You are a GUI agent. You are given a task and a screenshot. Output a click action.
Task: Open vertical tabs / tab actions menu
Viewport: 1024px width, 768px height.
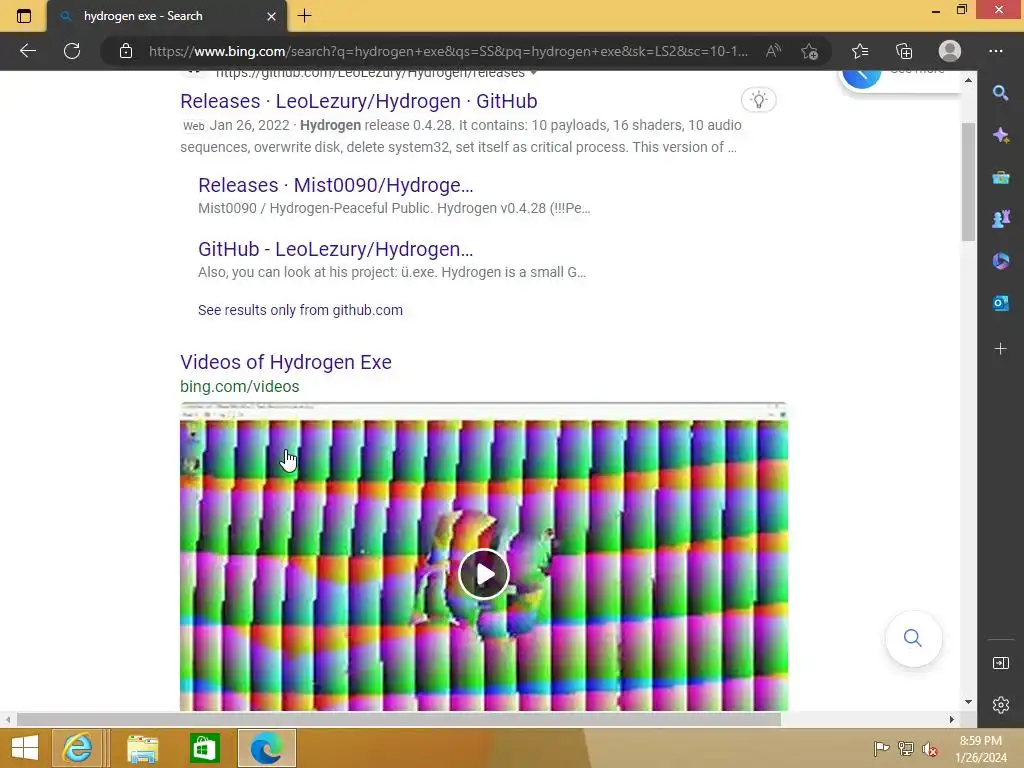[x=24, y=16]
